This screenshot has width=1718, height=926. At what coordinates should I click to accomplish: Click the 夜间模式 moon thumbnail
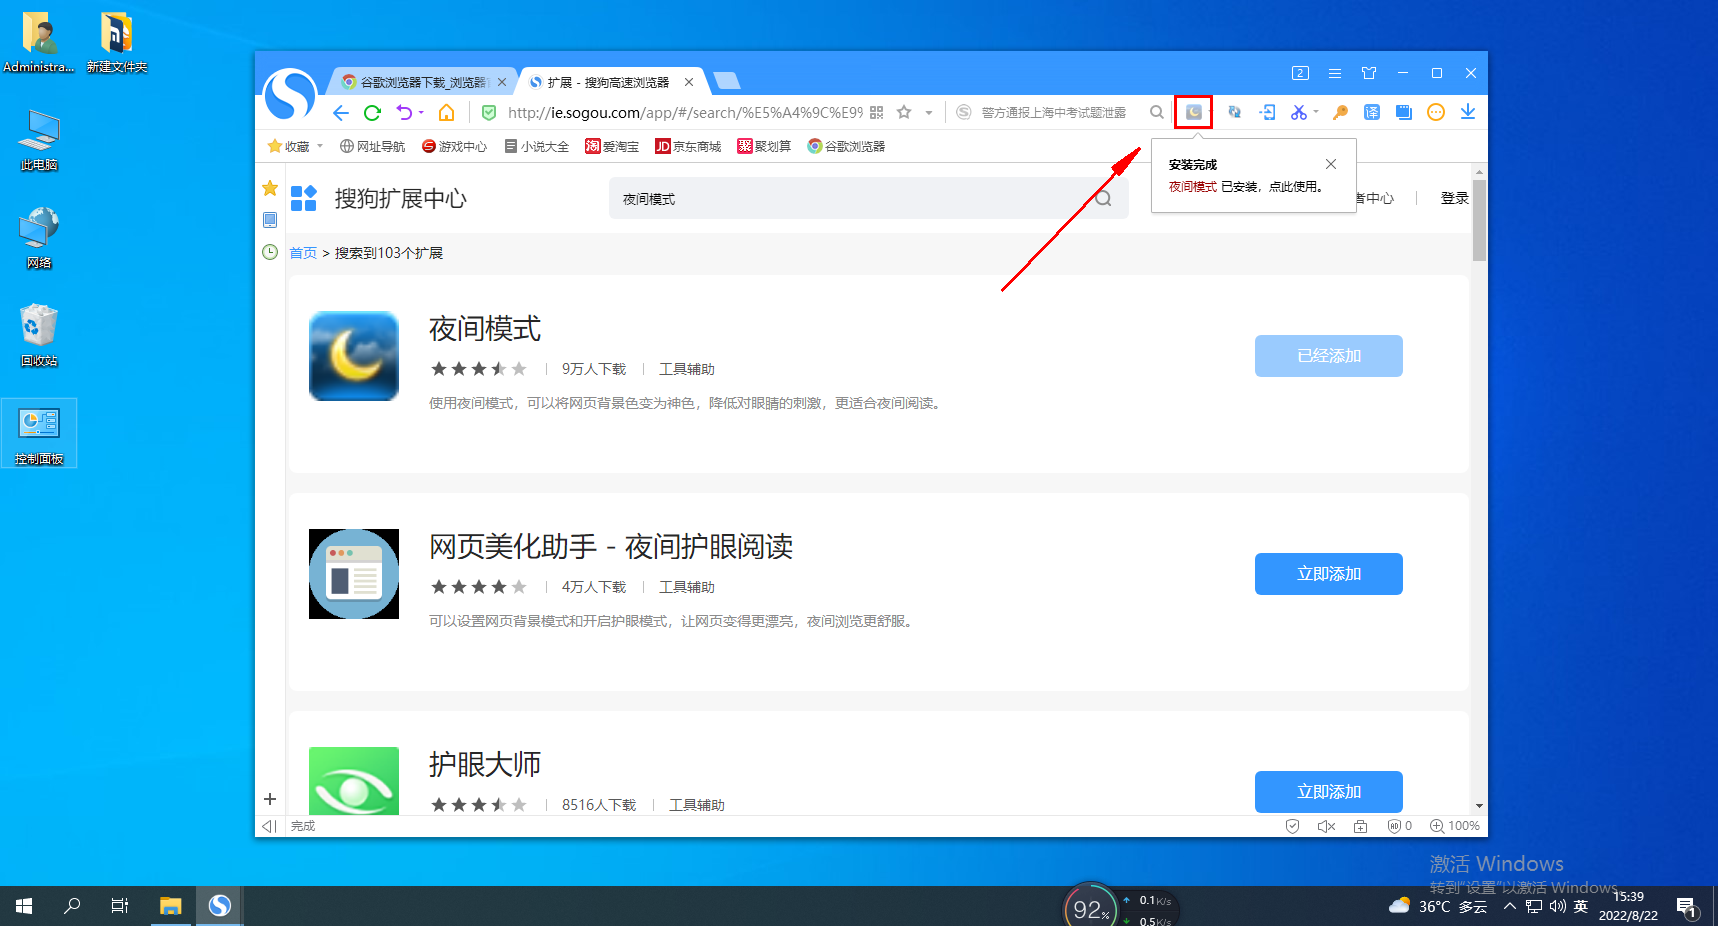[x=354, y=356]
